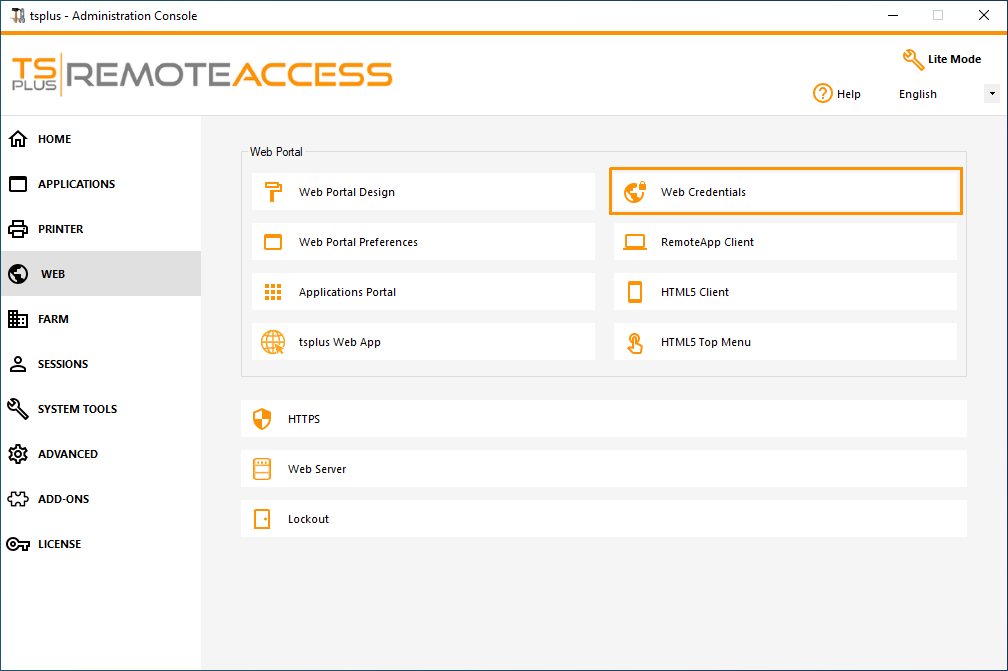
Task: Open the Applications Portal configuration
Action: (x=422, y=291)
